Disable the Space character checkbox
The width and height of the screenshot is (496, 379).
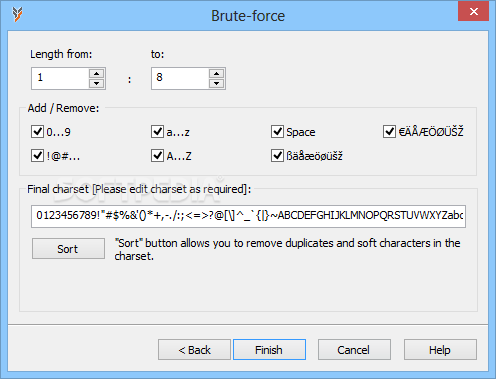coord(277,132)
